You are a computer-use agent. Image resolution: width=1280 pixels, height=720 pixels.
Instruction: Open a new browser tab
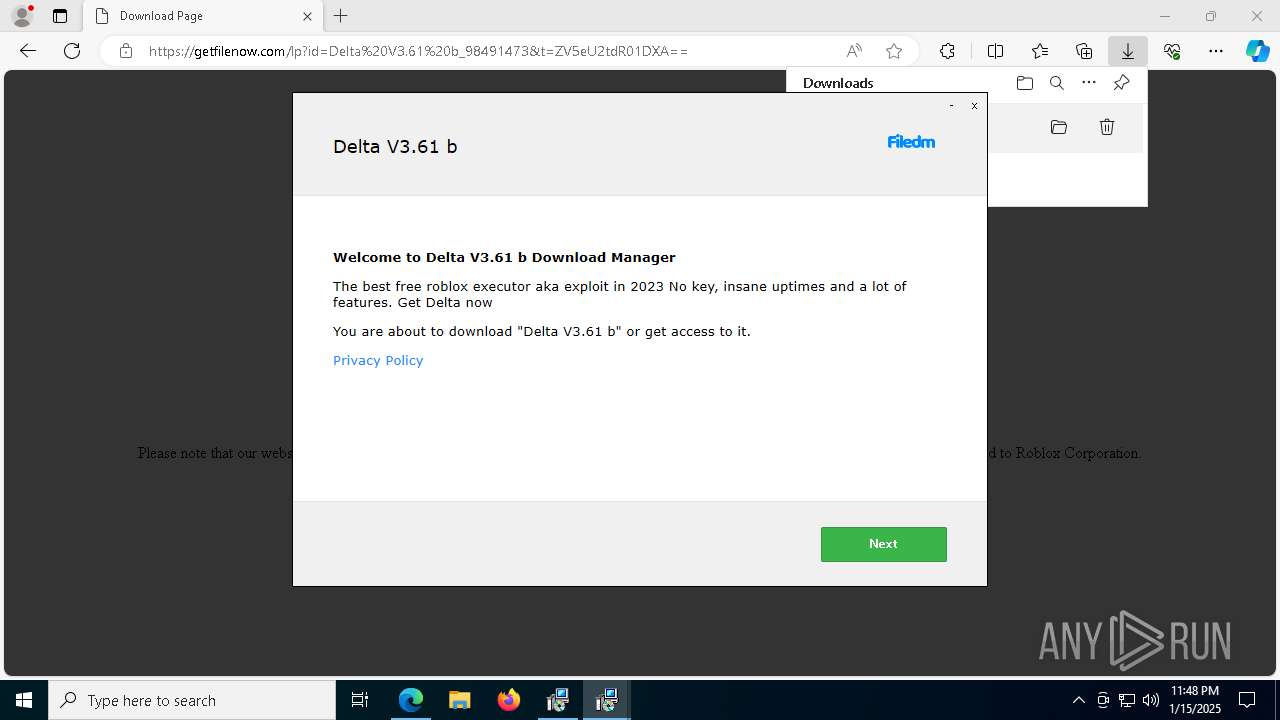(x=341, y=16)
